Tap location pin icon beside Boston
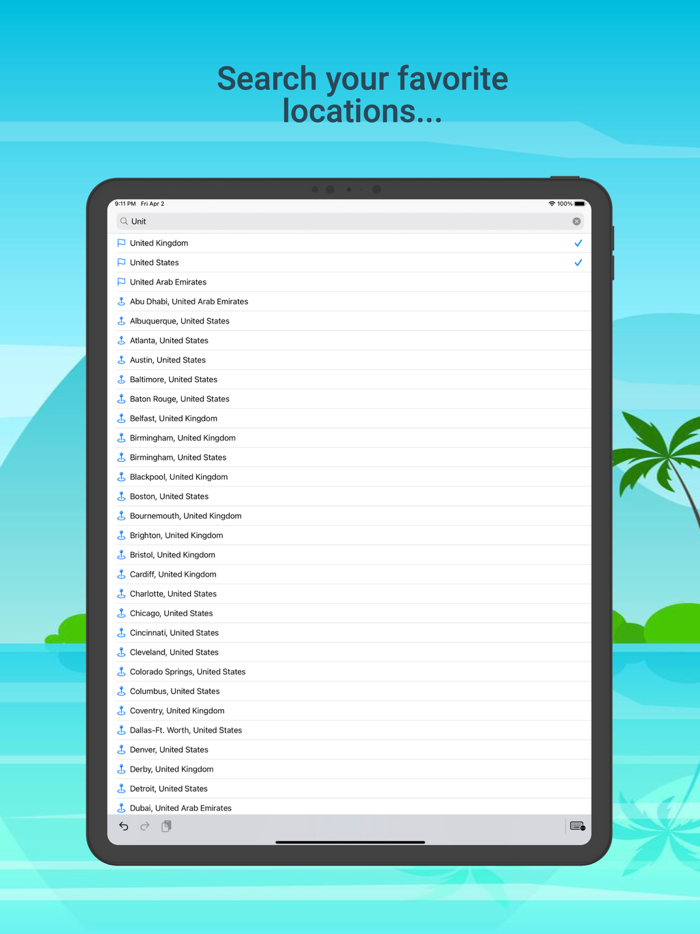 [x=121, y=496]
